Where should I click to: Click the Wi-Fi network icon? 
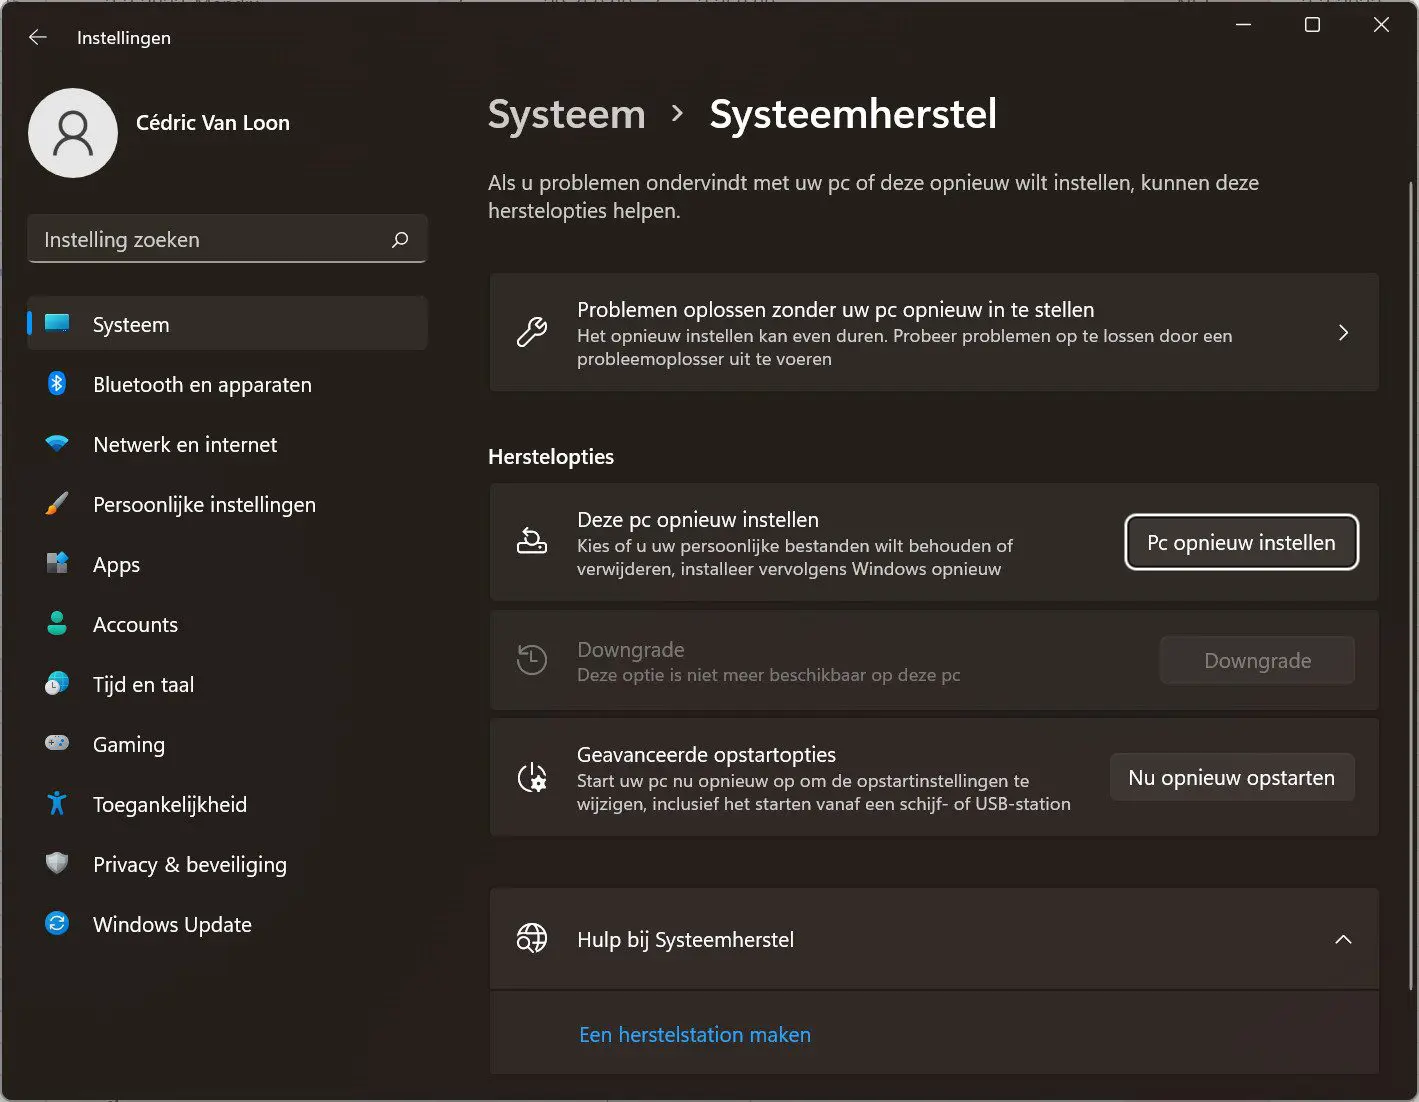click(57, 443)
